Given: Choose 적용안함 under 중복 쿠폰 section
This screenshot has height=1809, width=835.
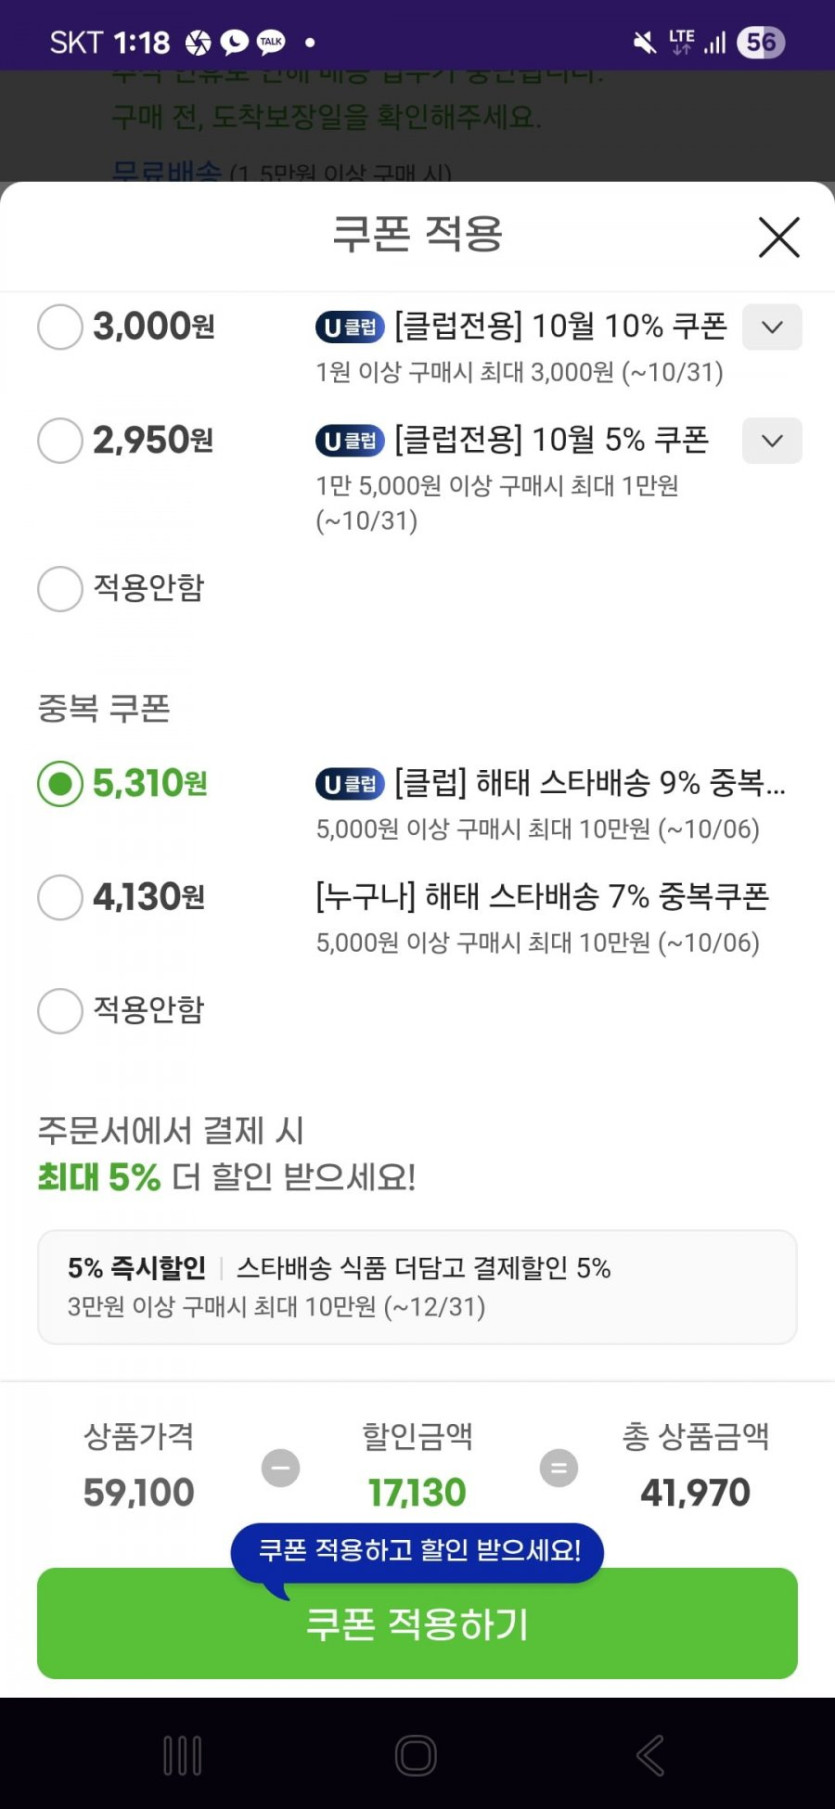Looking at the screenshot, I should 60,1011.
